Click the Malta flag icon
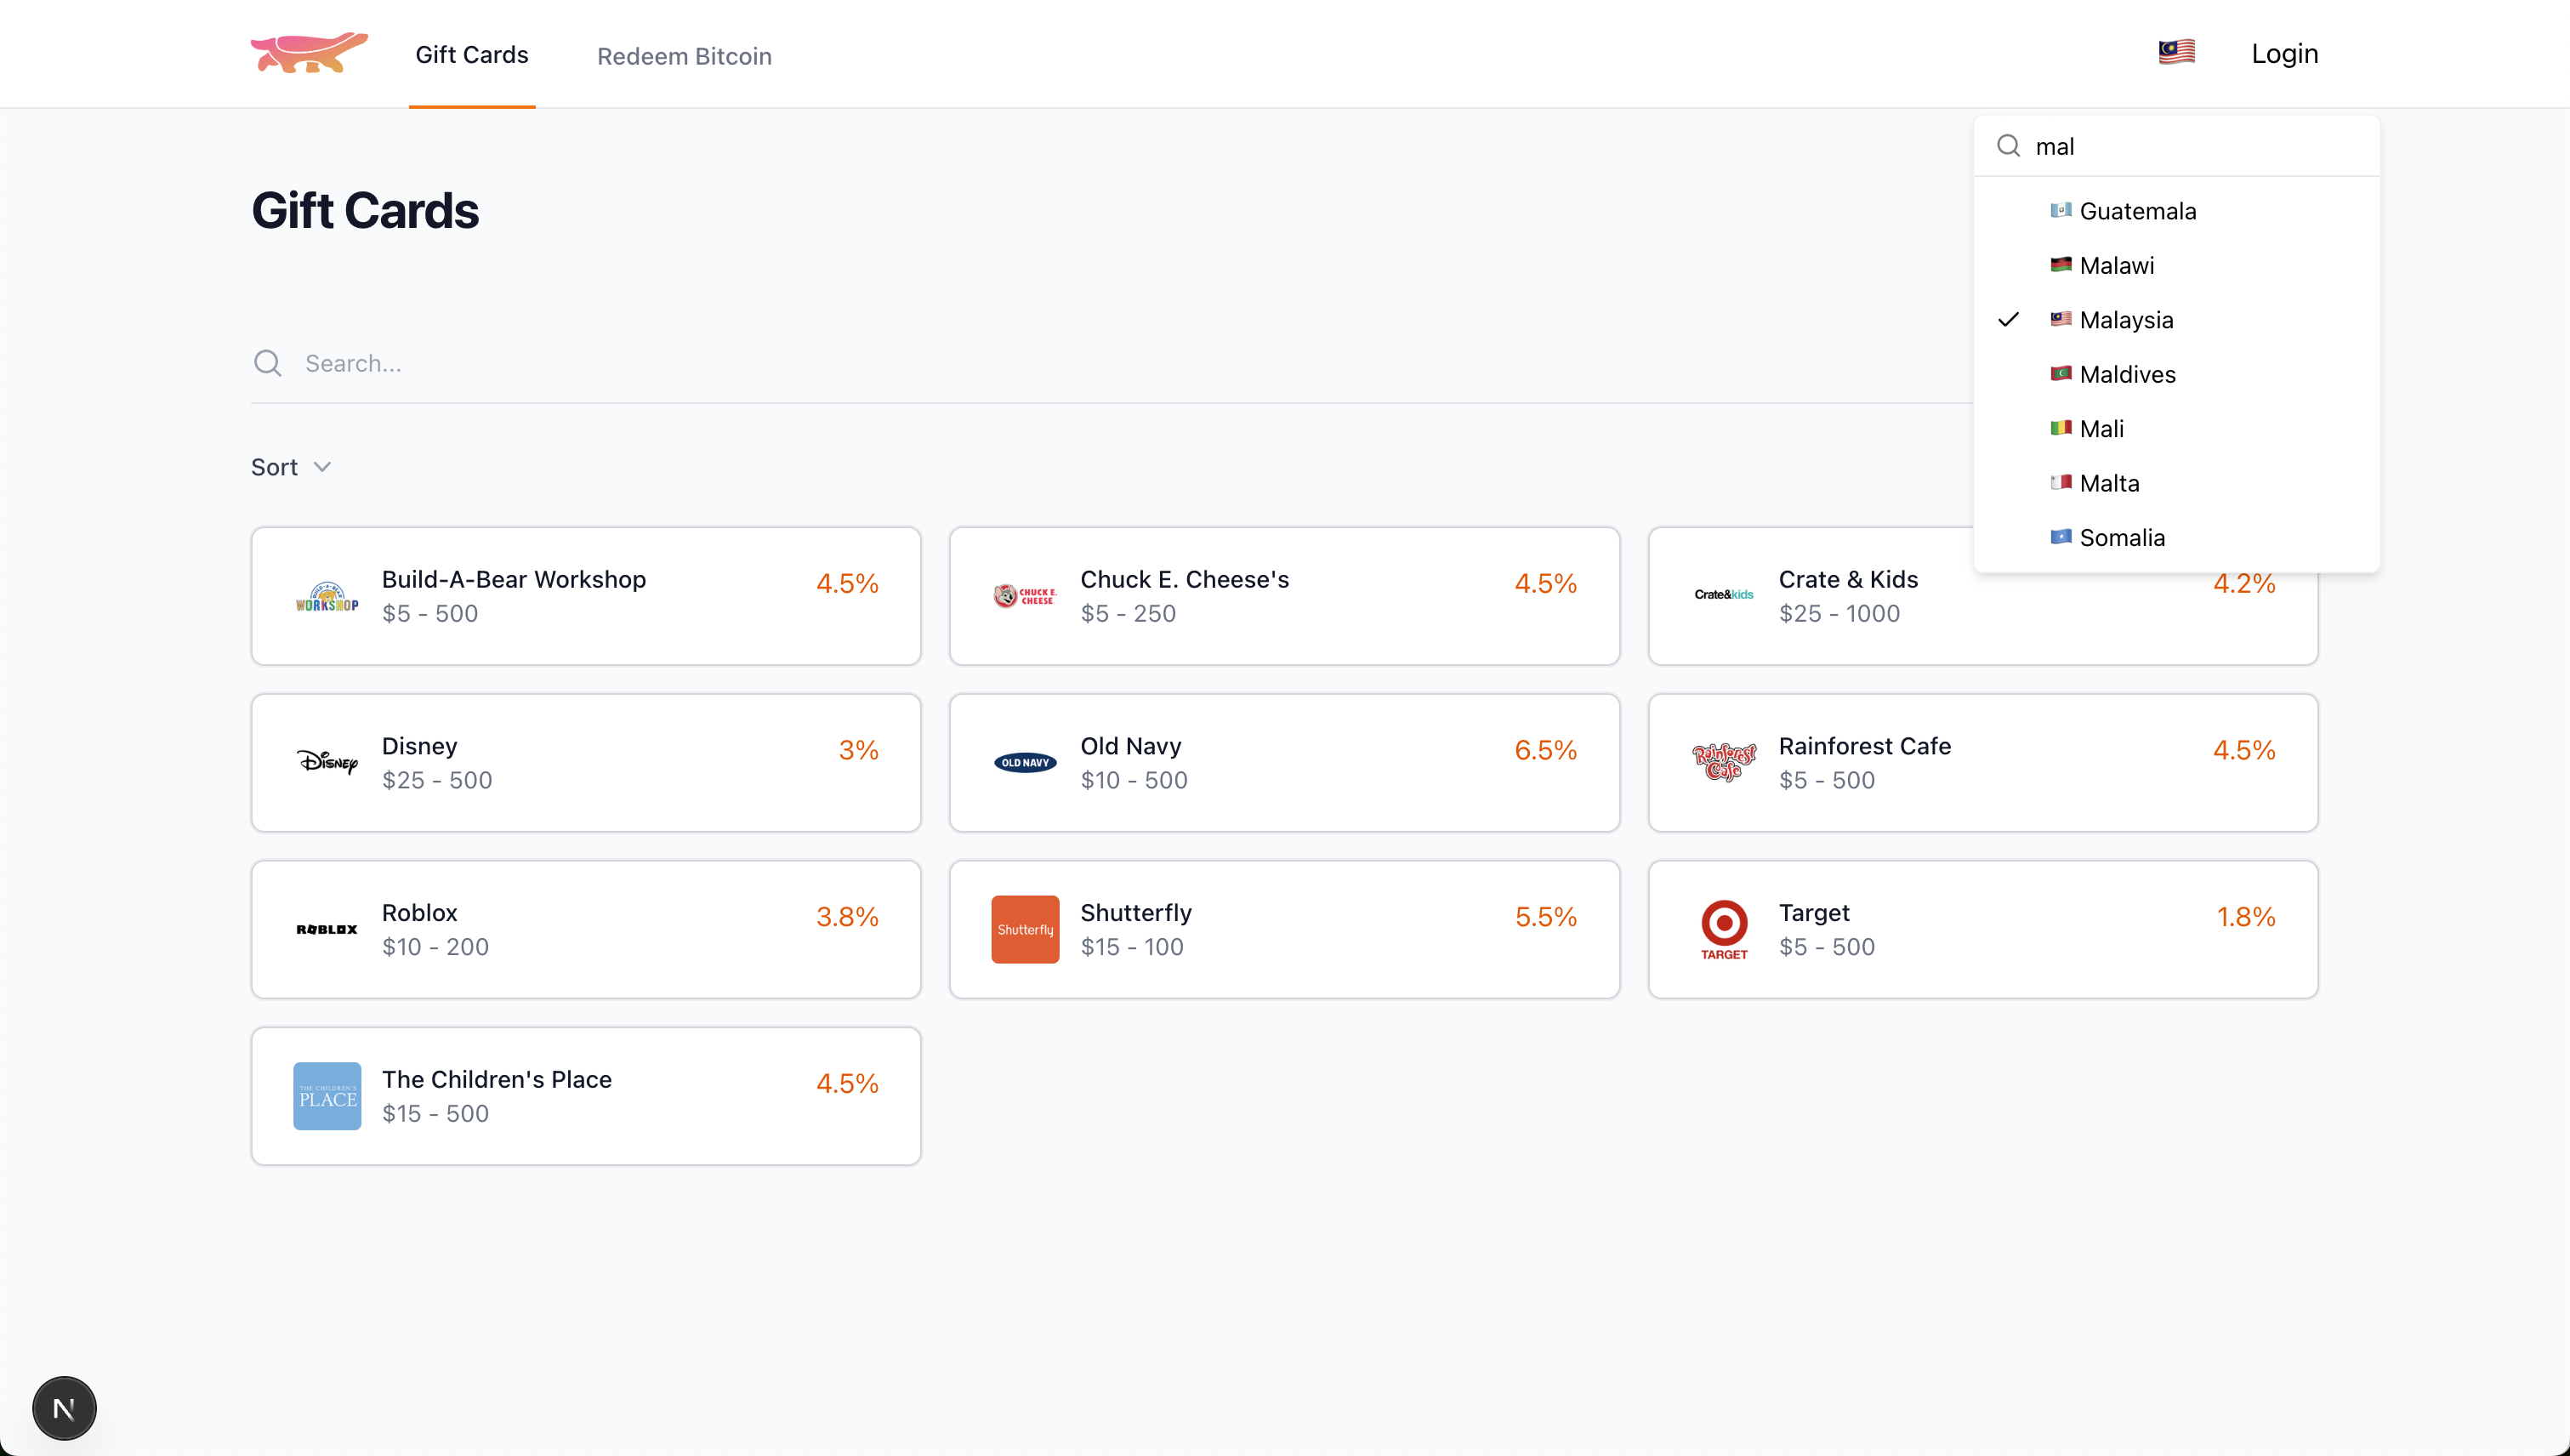Viewport: 2570px width, 1456px height. (x=2060, y=482)
